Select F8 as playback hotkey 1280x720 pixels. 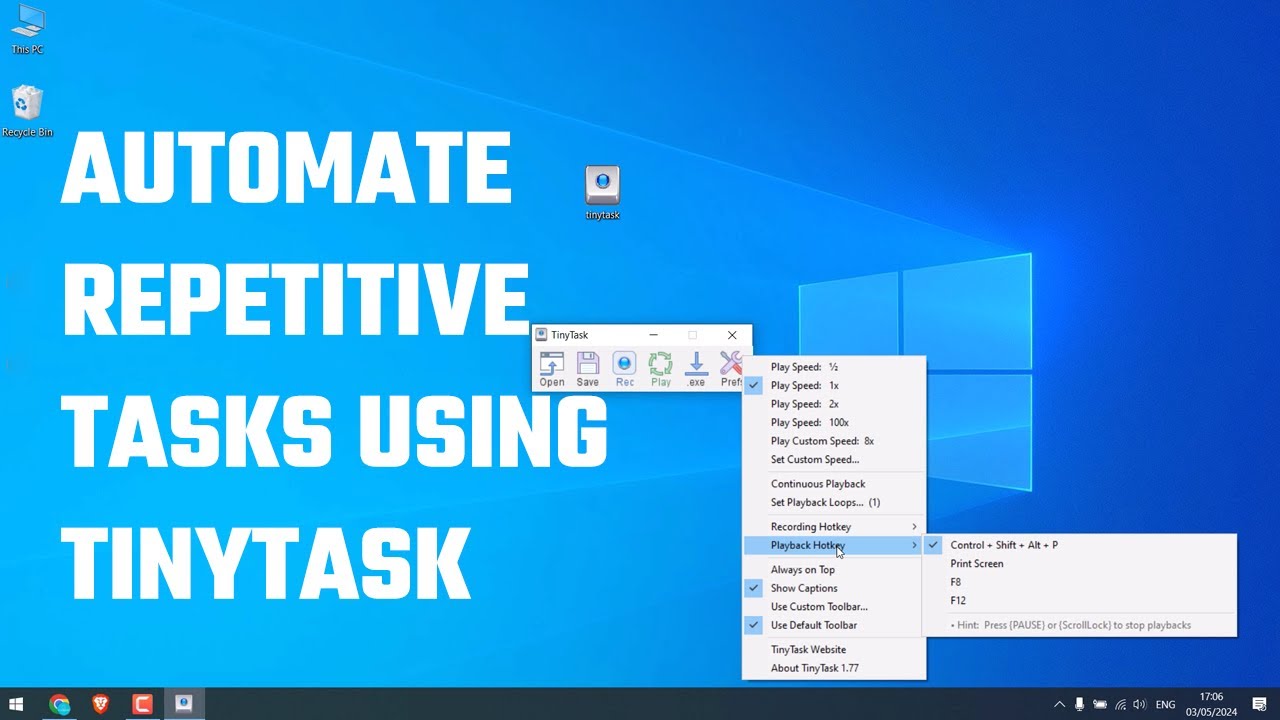1079,582
